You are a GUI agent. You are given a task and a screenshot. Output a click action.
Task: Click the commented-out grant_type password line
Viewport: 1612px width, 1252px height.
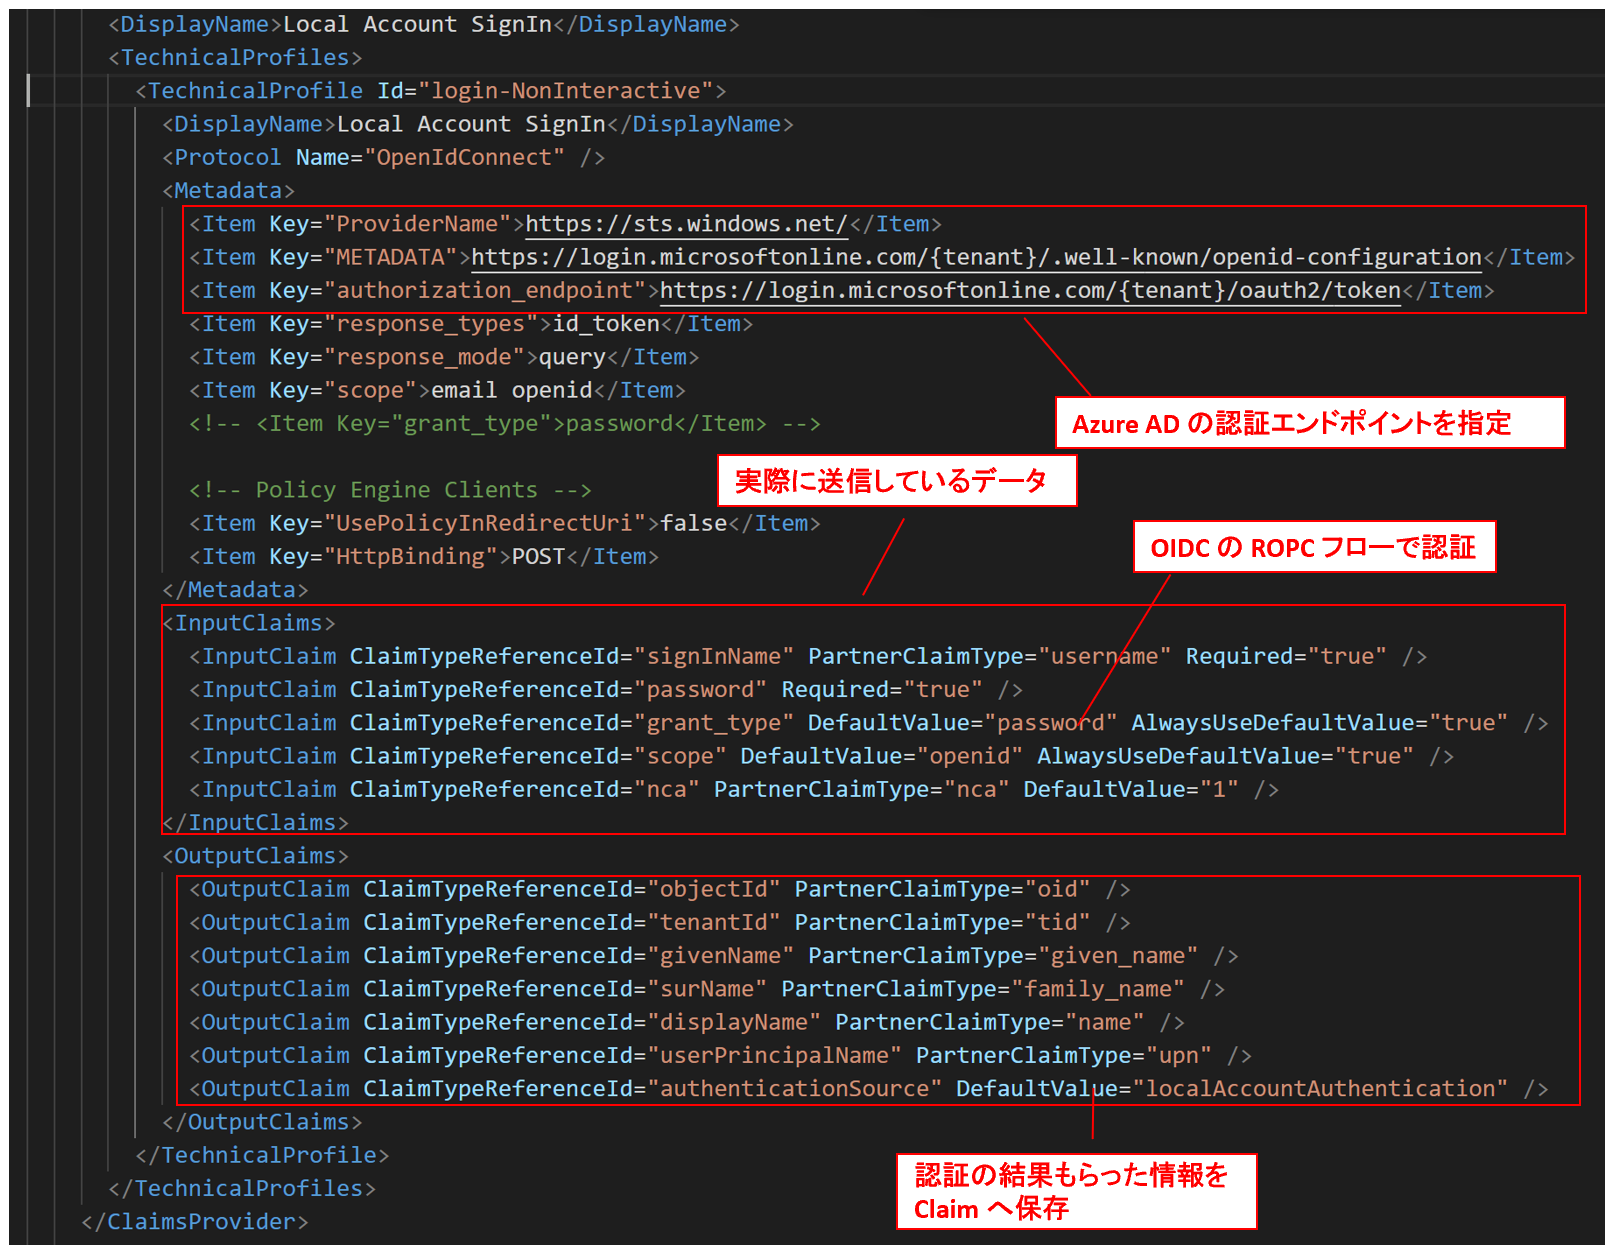click(x=505, y=424)
